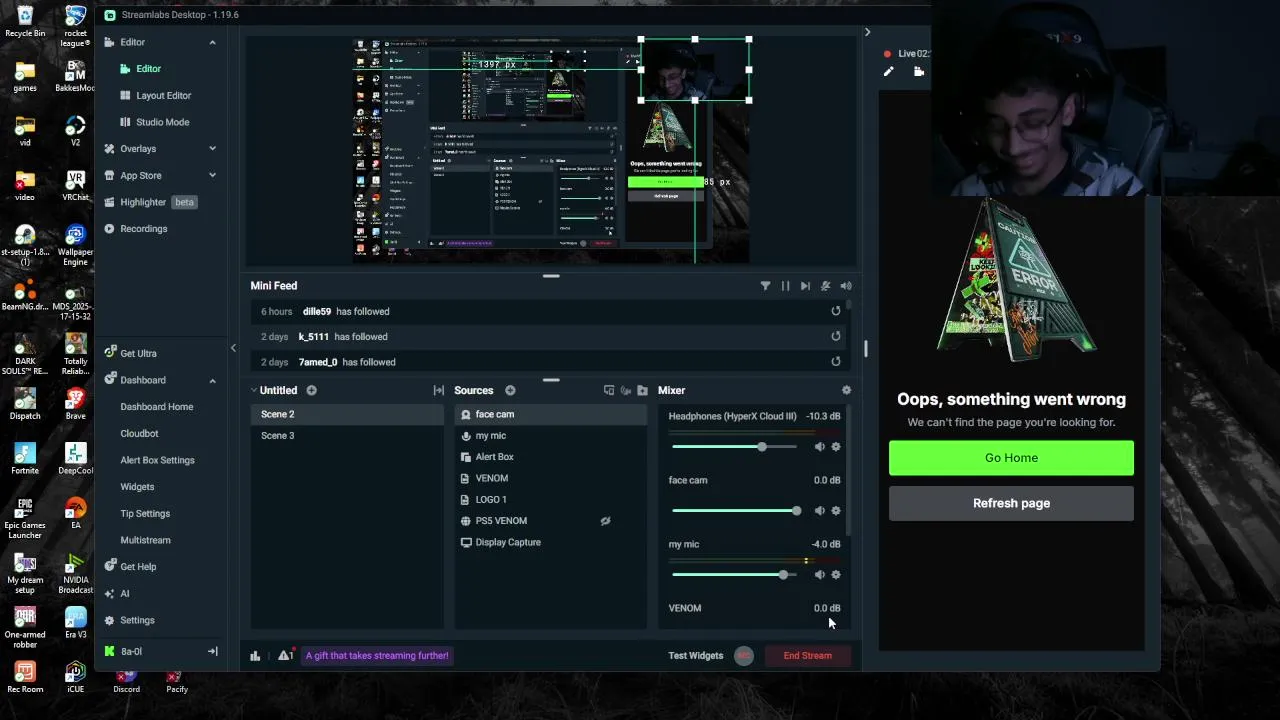
Task: Open Layout Editor
Action: (163, 95)
